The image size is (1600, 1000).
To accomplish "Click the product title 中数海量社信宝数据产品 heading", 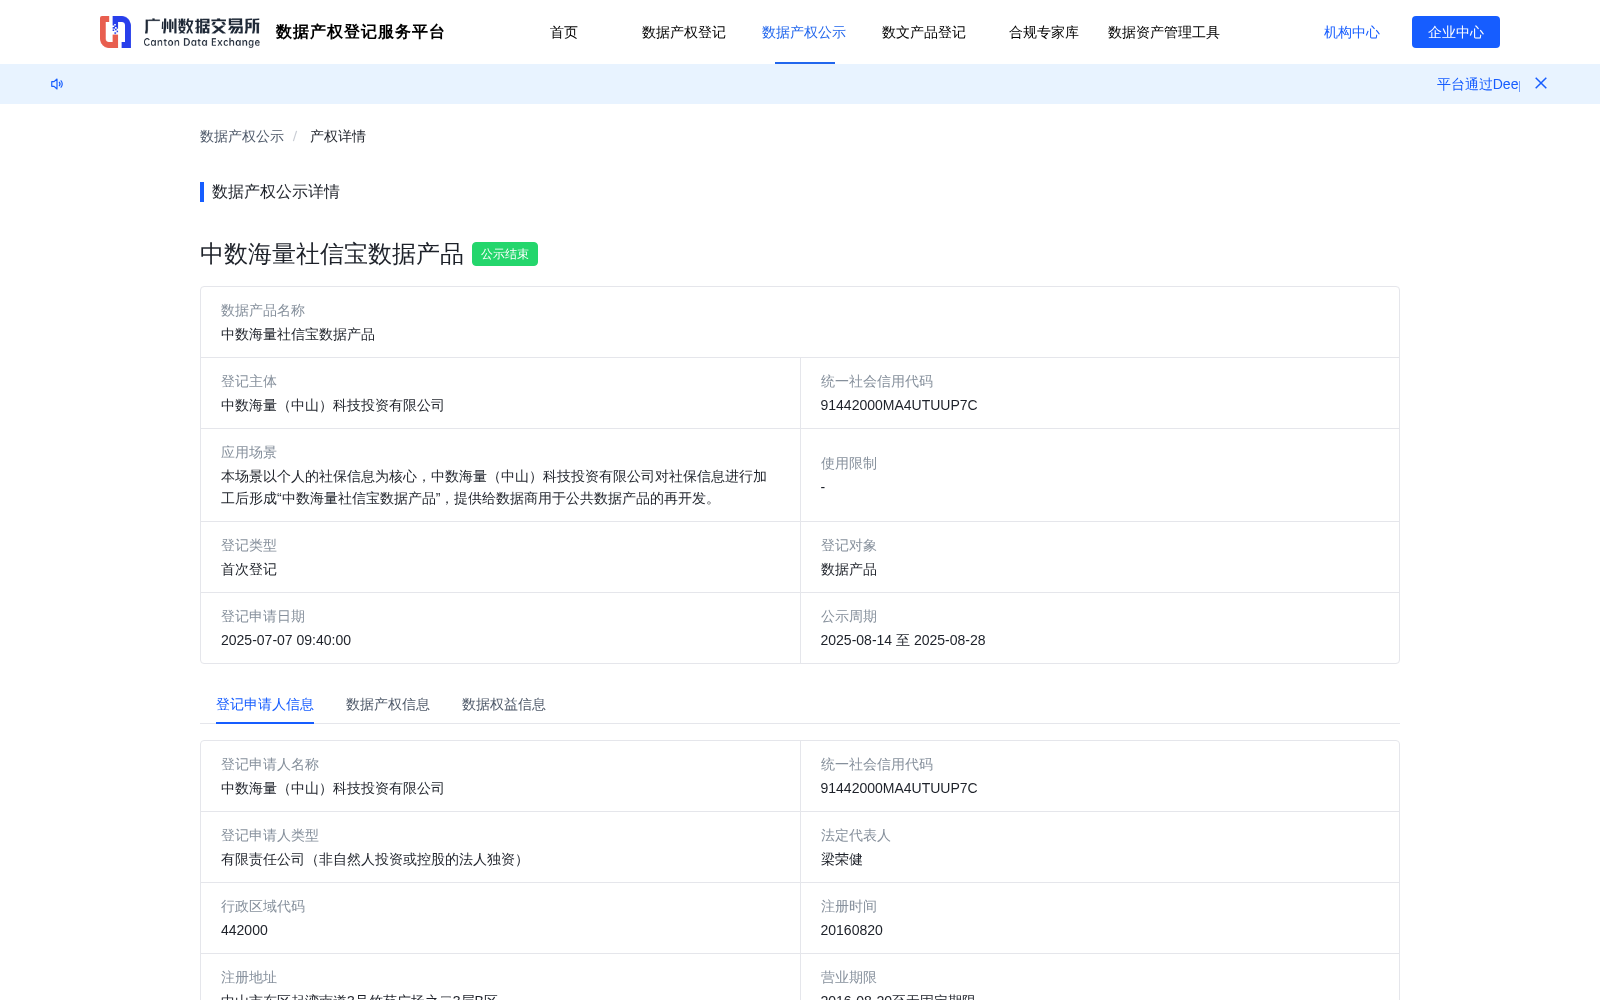I will (x=332, y=254).
